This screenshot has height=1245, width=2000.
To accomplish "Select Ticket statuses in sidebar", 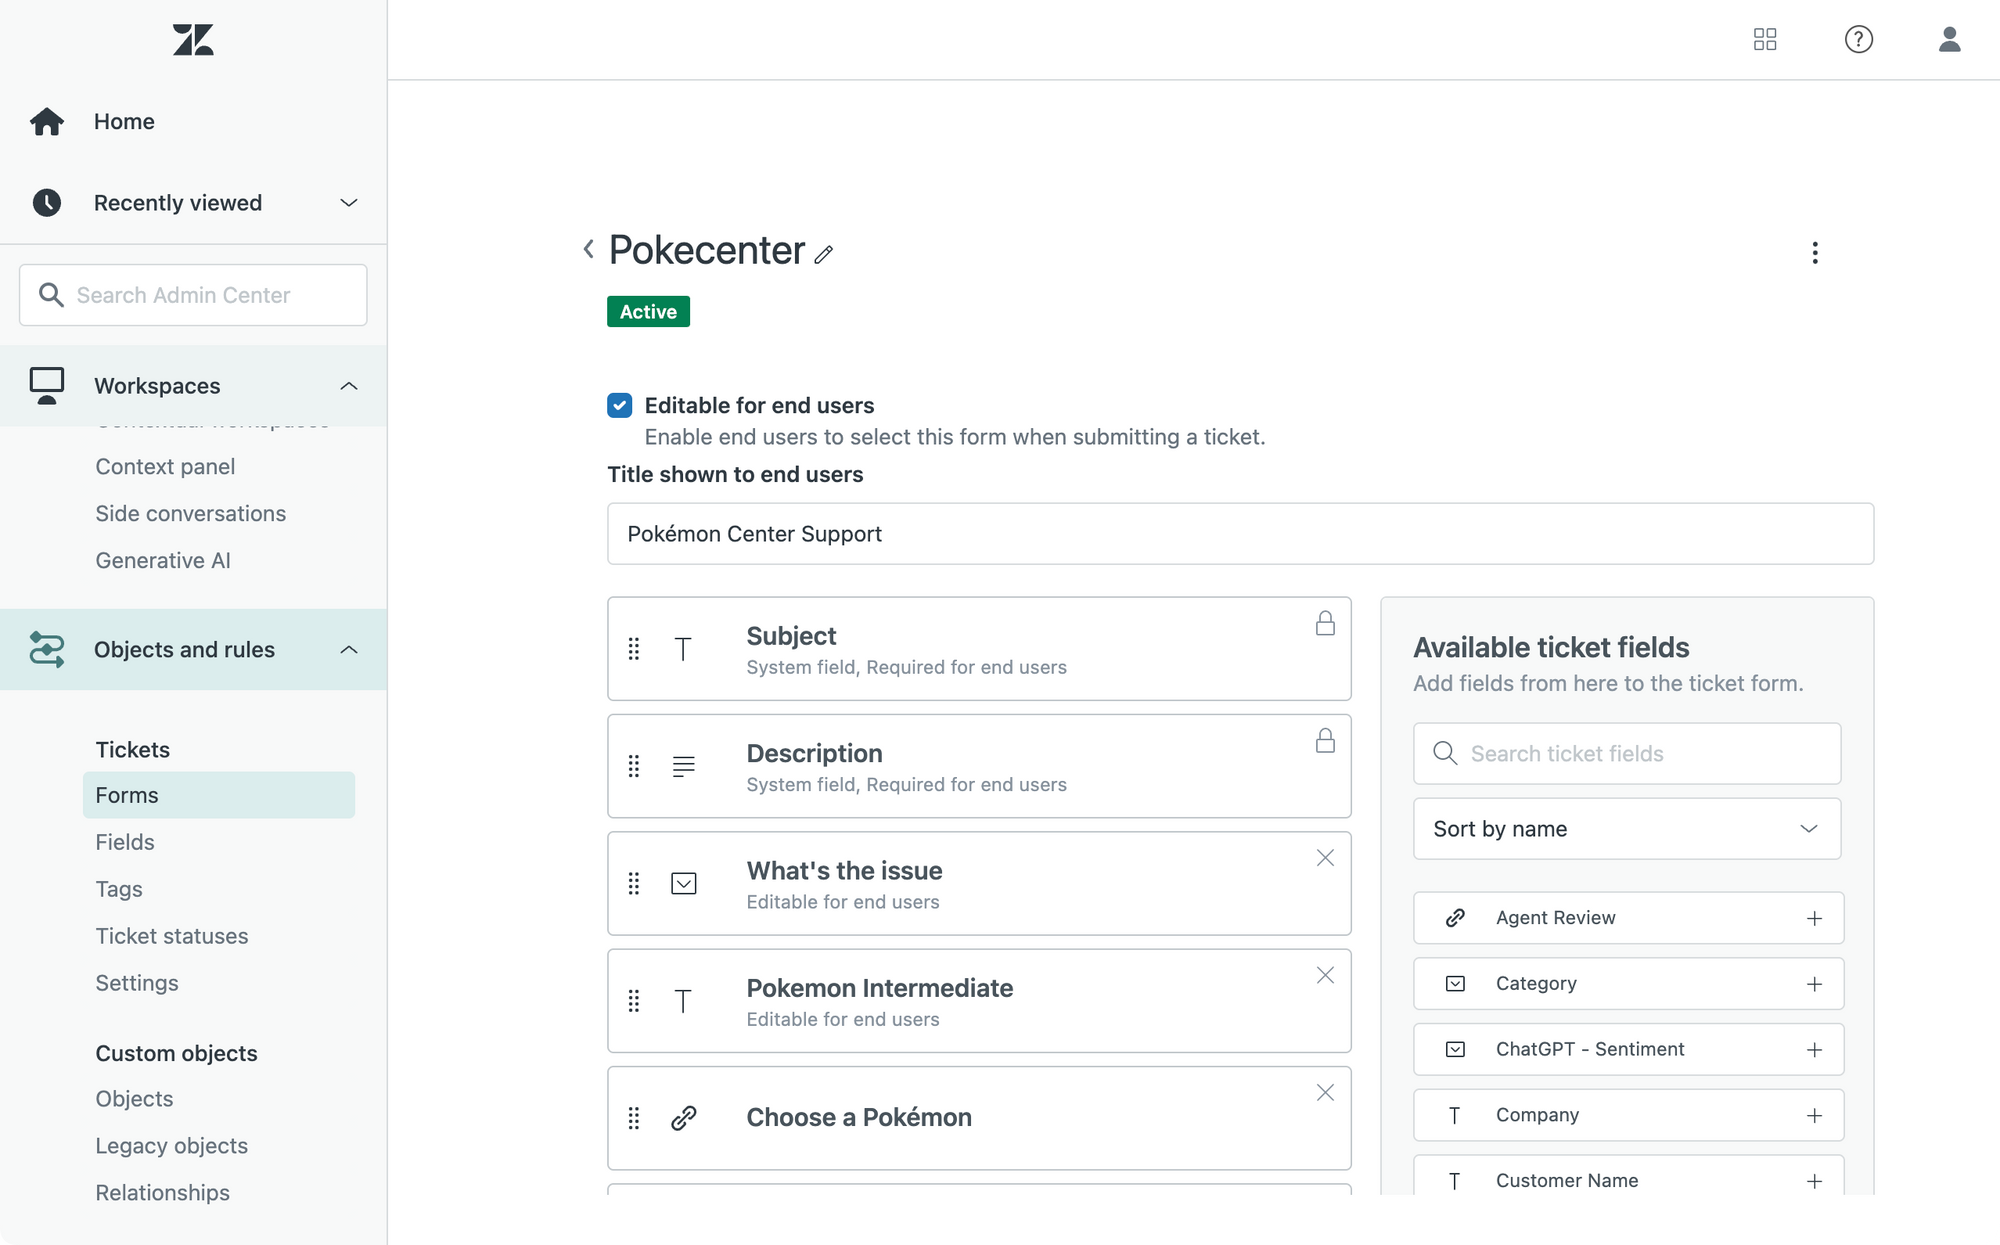I will pyautogui.click(x=172, y=936).
